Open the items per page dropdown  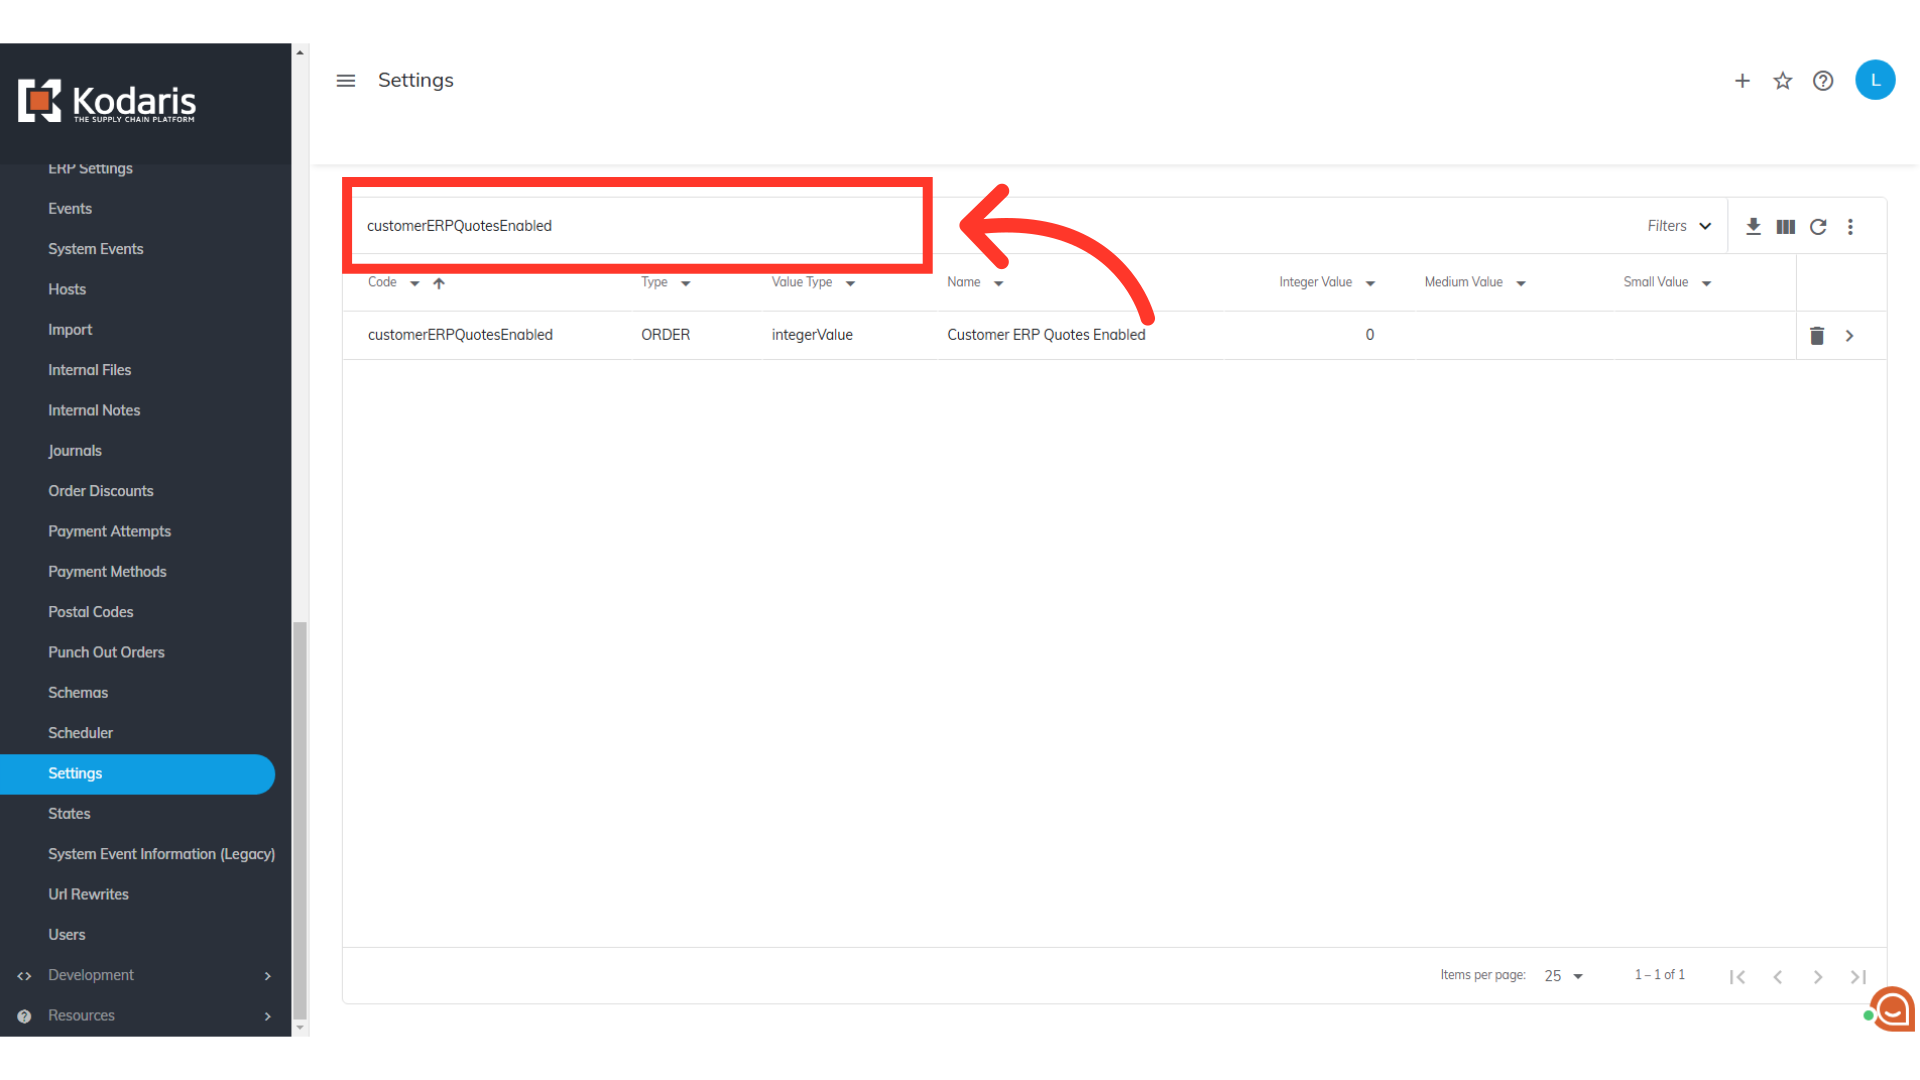pyautogui.click(x=1564, y=976)
